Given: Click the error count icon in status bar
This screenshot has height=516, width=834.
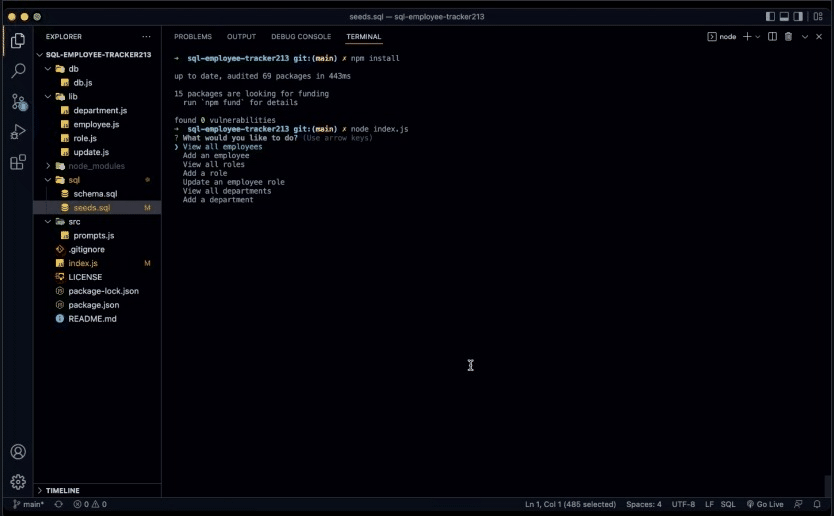Looking at the screenshot, I should point(78,504).
